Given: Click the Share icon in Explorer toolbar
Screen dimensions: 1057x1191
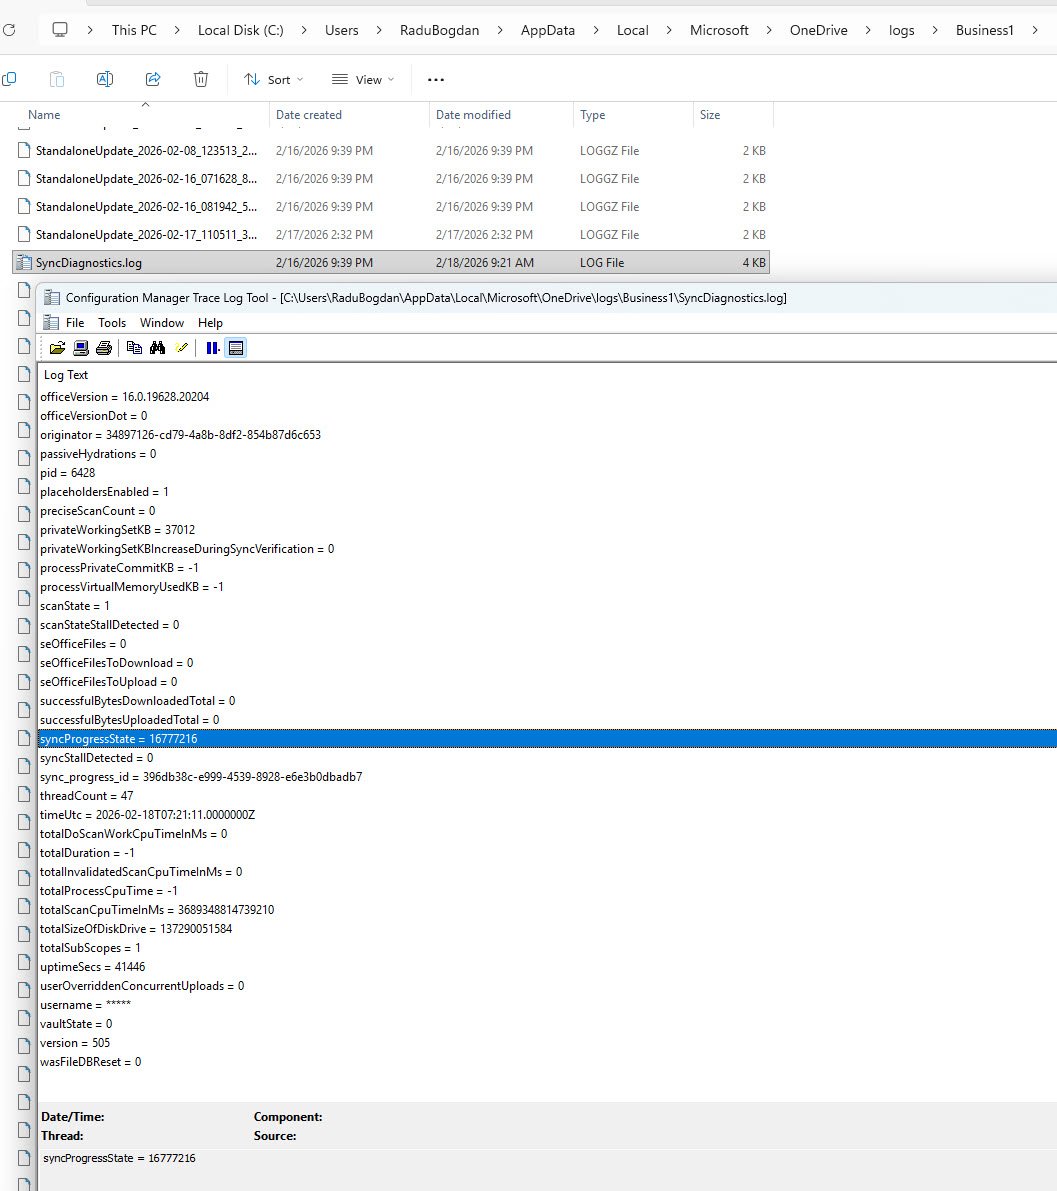Looking at the screenshot, I should click(153, 79).
